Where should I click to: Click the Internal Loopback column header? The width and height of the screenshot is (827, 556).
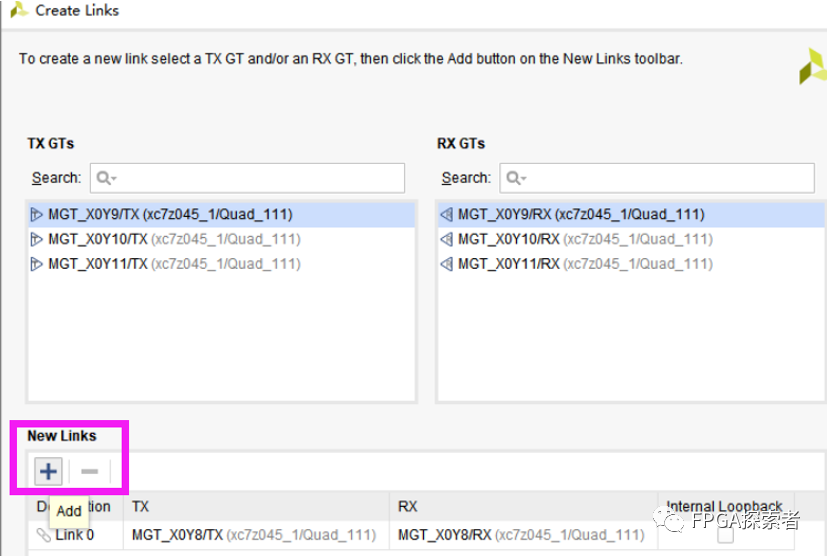tap(724, 507)
